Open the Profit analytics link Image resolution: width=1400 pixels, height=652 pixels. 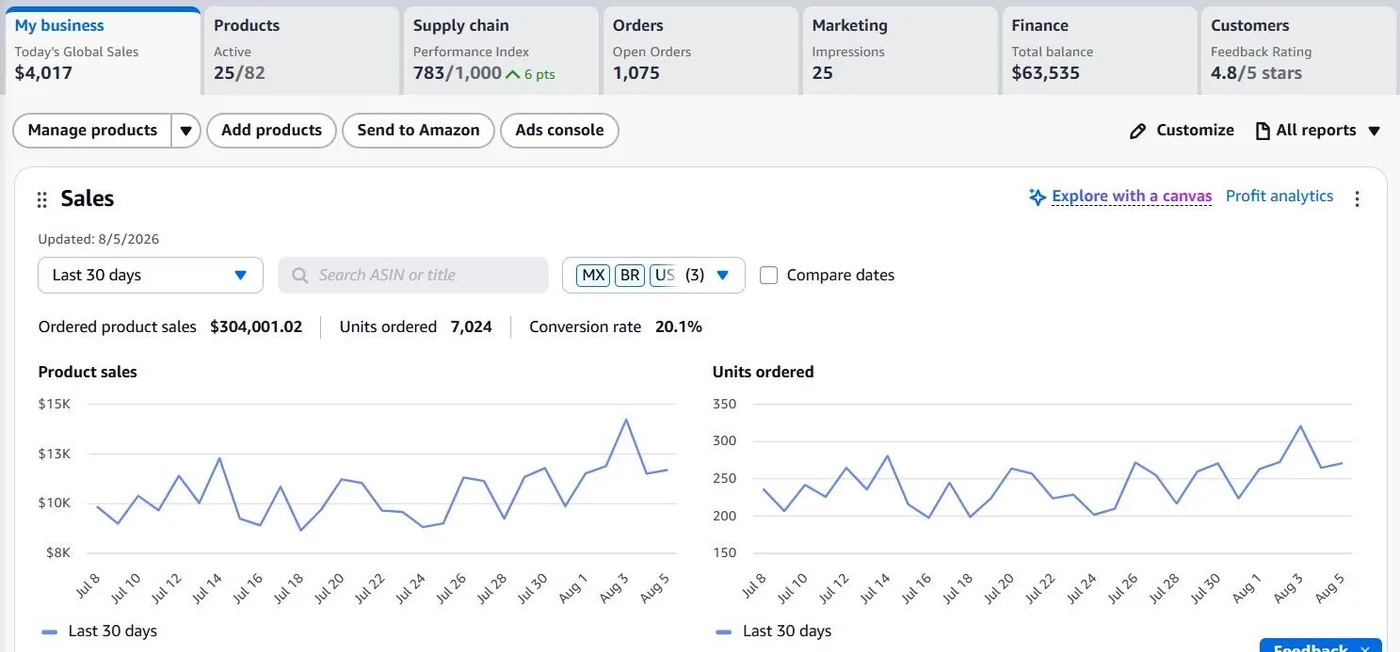pos(1279,196)
